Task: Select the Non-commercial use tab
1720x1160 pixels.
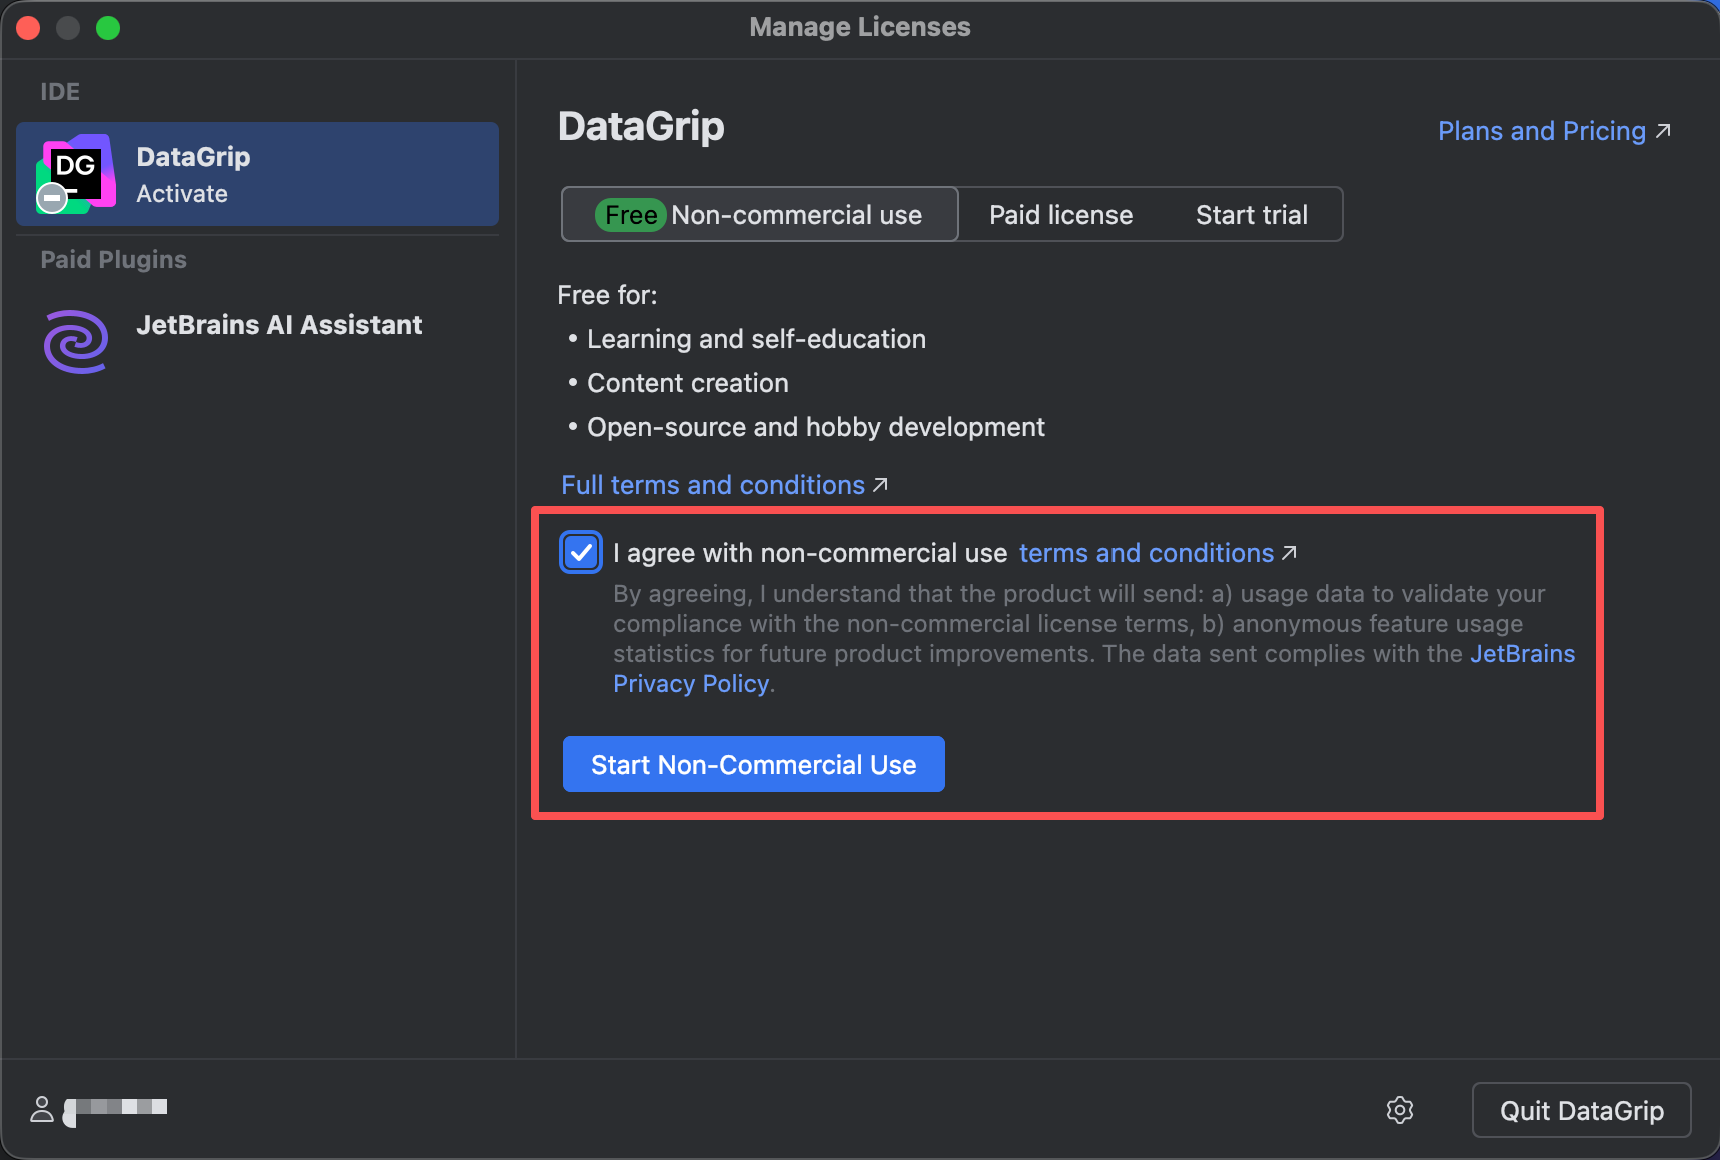Action: coord(796,215)
